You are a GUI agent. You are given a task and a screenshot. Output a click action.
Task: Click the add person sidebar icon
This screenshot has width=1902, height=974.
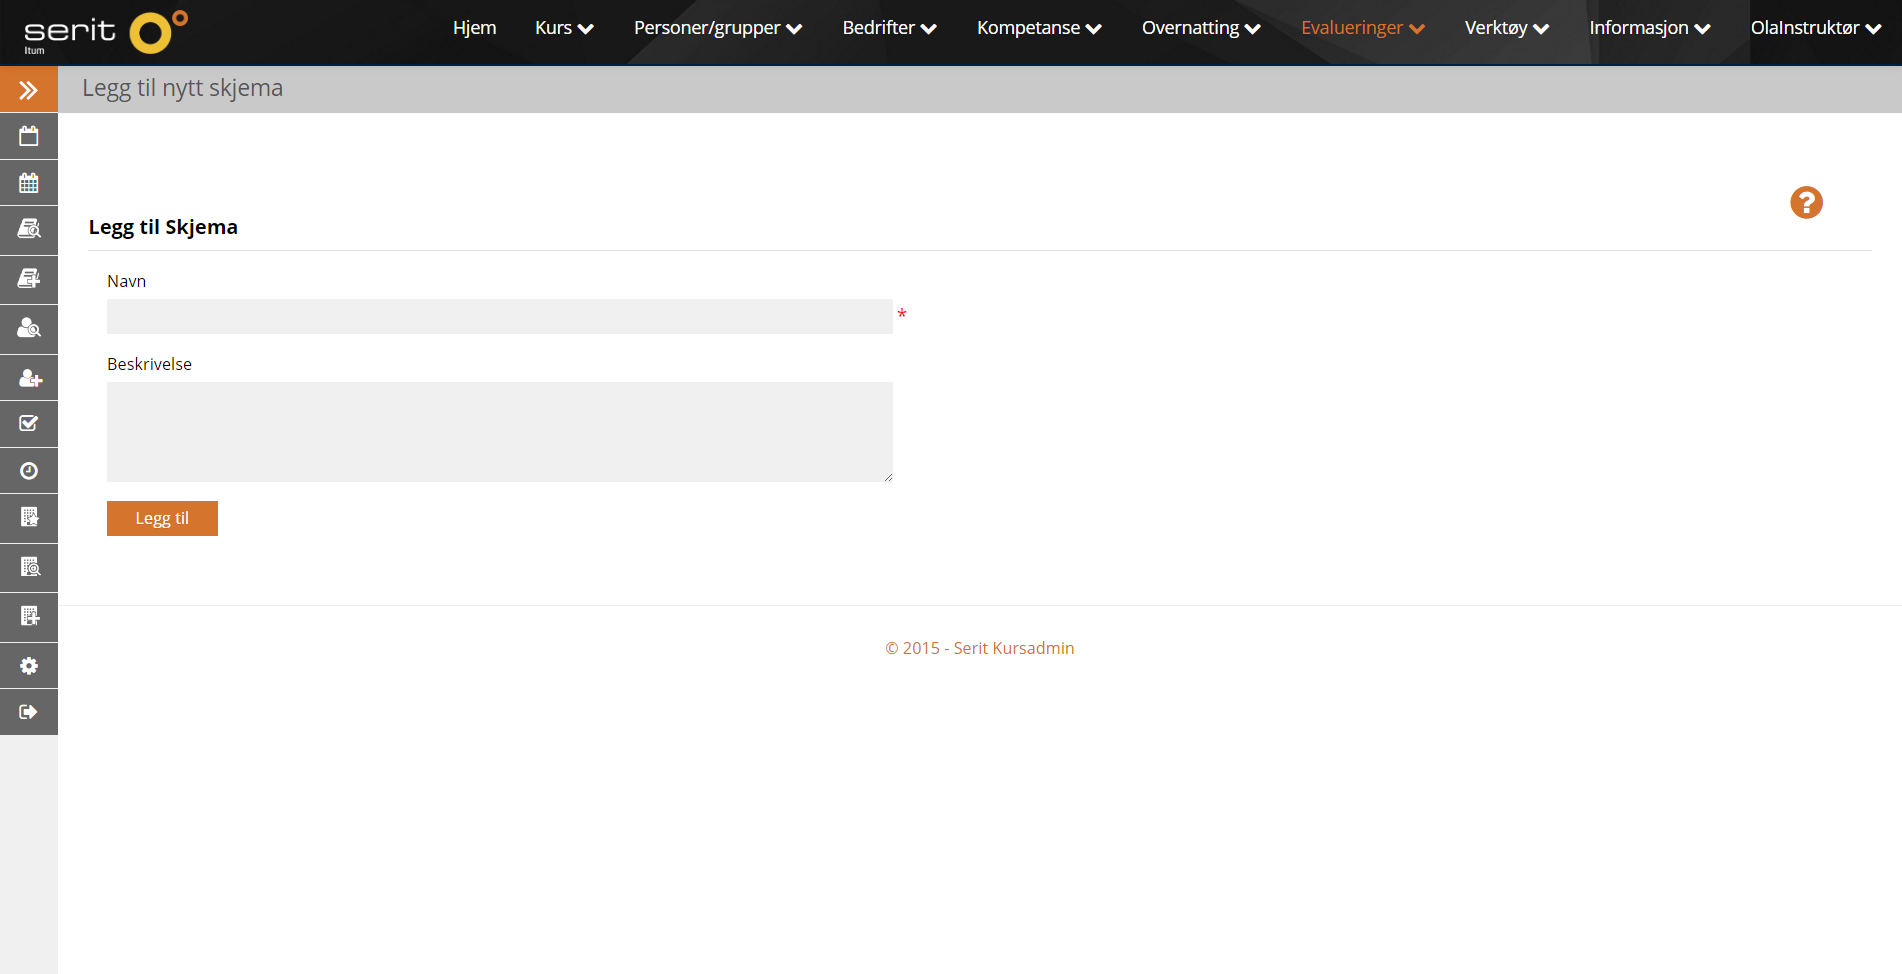(x=28, y=378)
